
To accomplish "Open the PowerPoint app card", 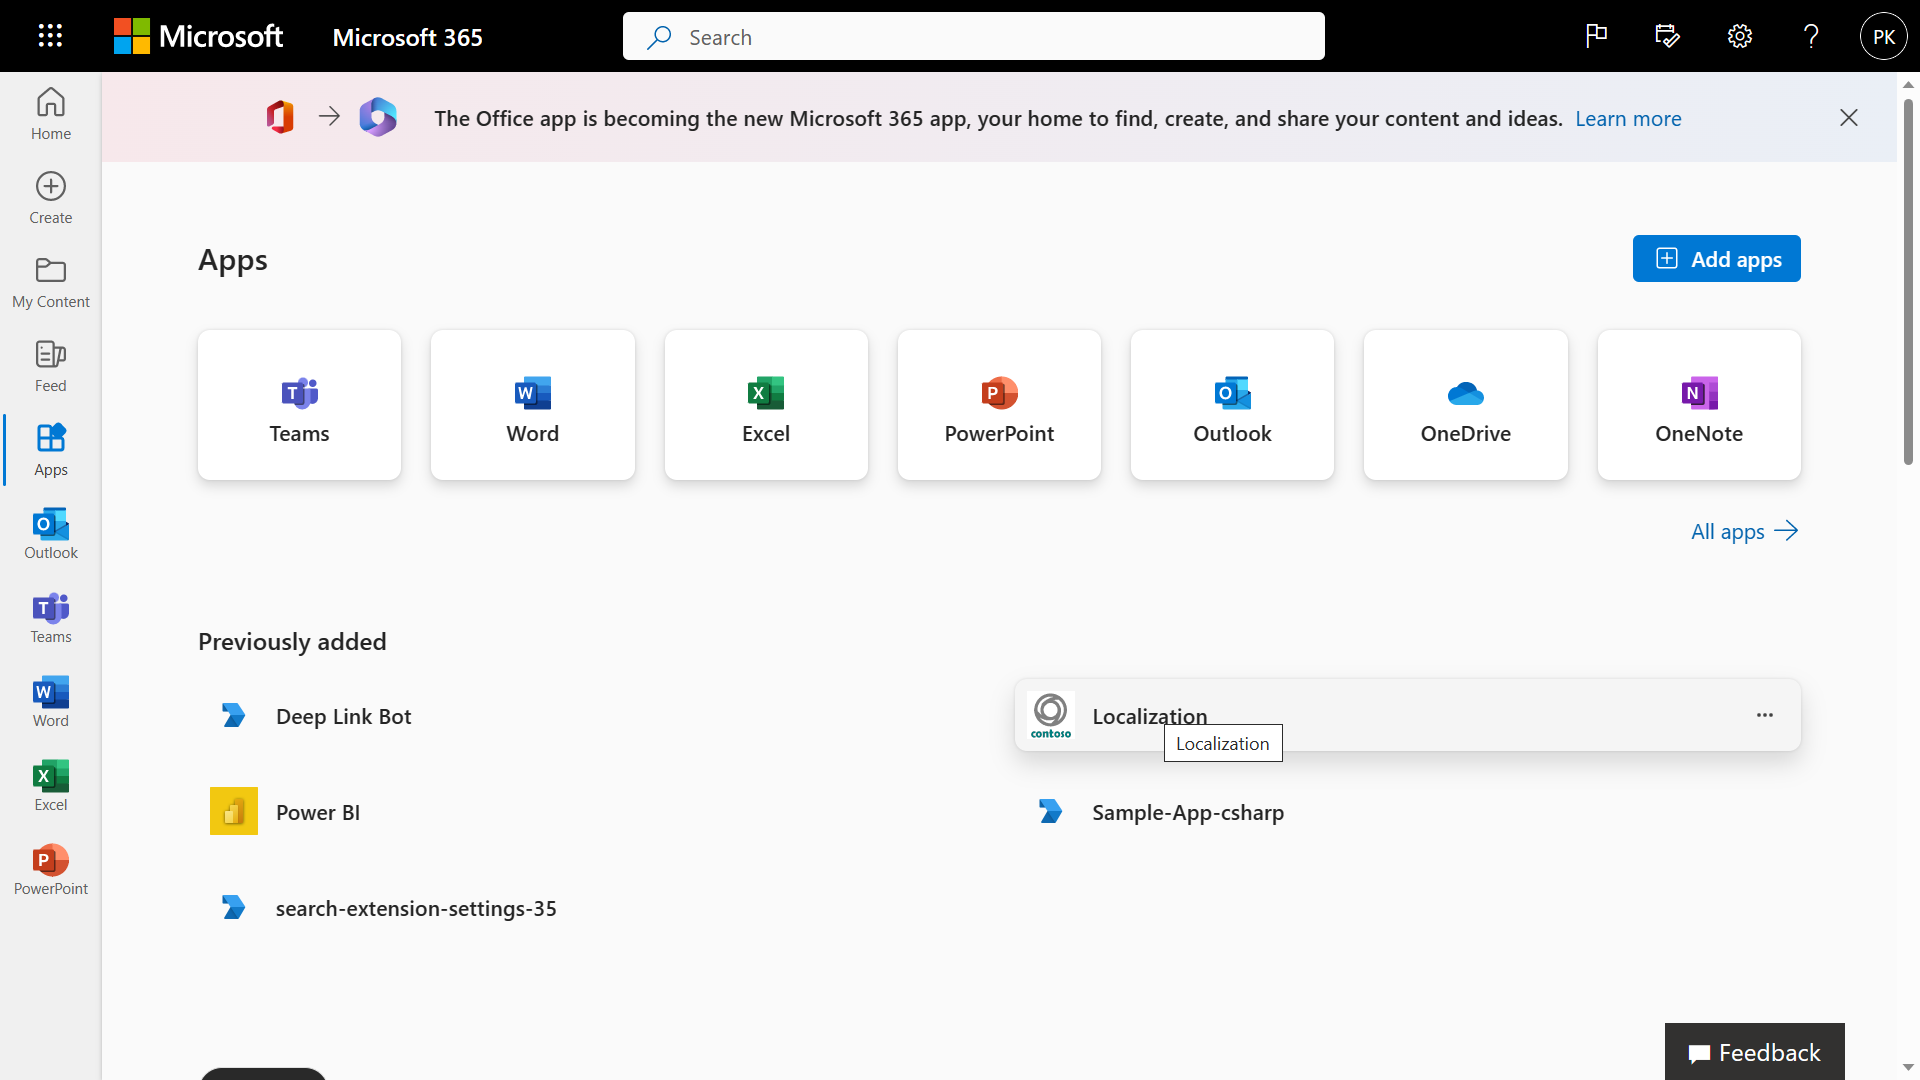I will [x=999, y=405].
